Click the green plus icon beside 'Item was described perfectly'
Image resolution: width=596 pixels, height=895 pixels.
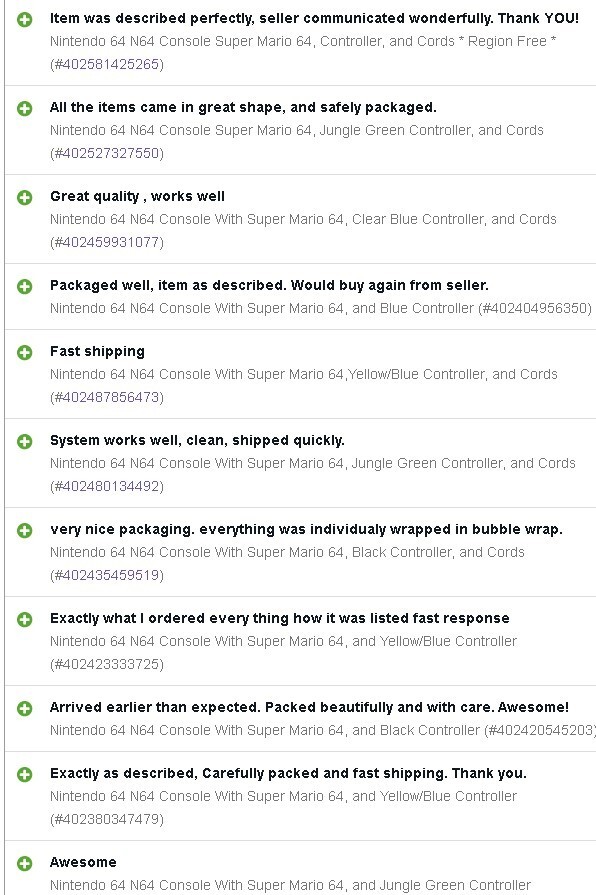(x=25, y=20)
